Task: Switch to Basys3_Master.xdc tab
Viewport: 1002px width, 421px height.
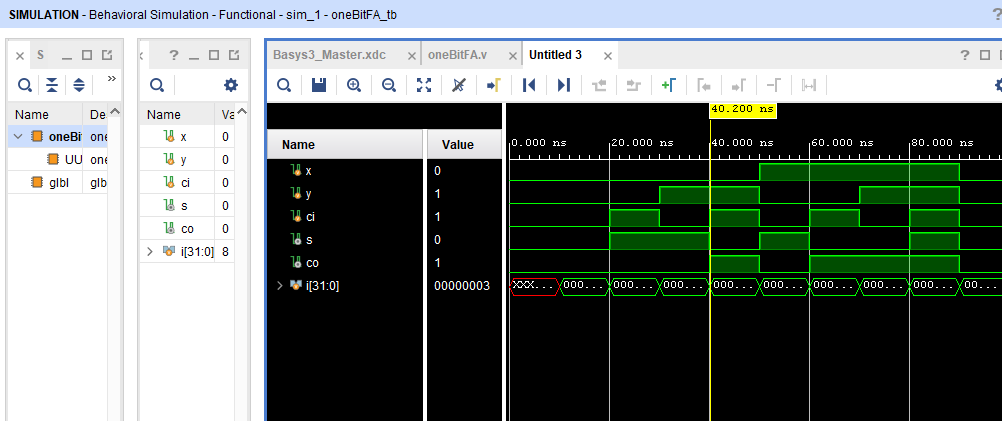Action: 329,55
